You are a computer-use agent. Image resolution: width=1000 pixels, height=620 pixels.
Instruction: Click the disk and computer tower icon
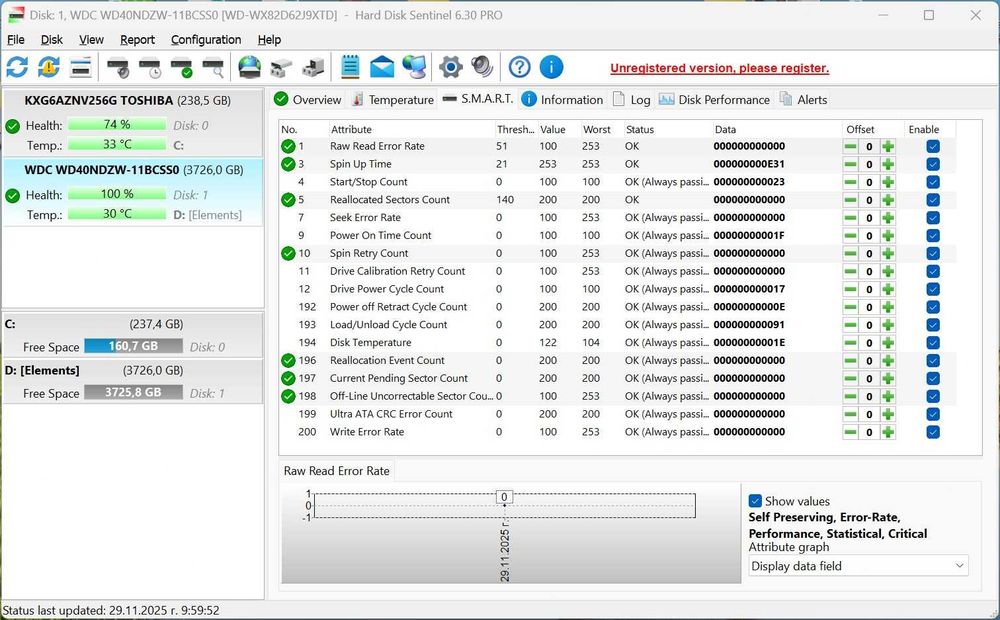313,68
